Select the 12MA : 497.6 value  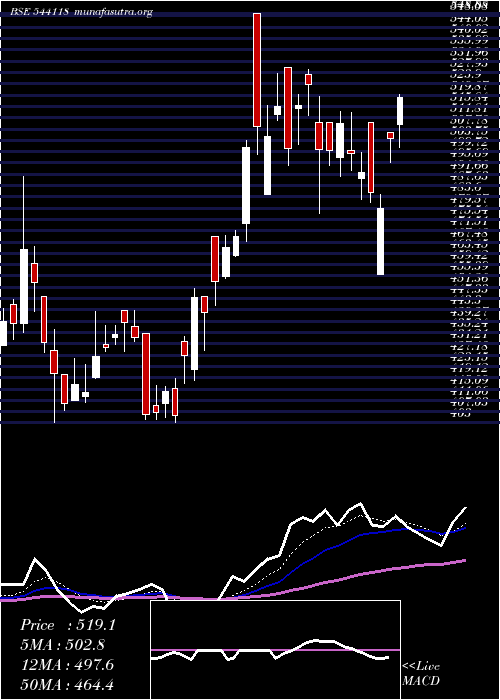67,665
